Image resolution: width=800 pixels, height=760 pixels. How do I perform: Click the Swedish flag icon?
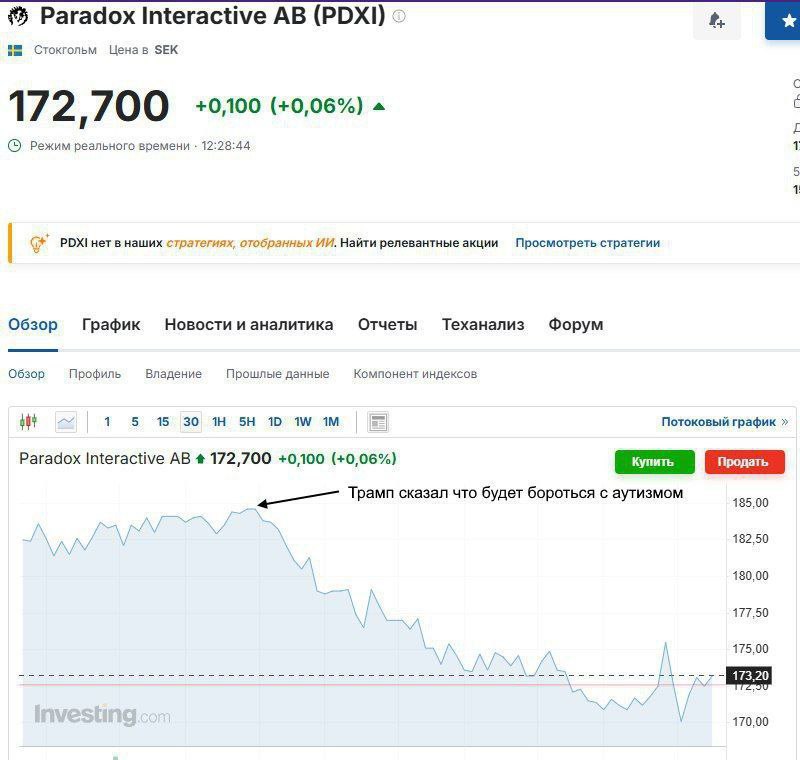click(15, 50)
